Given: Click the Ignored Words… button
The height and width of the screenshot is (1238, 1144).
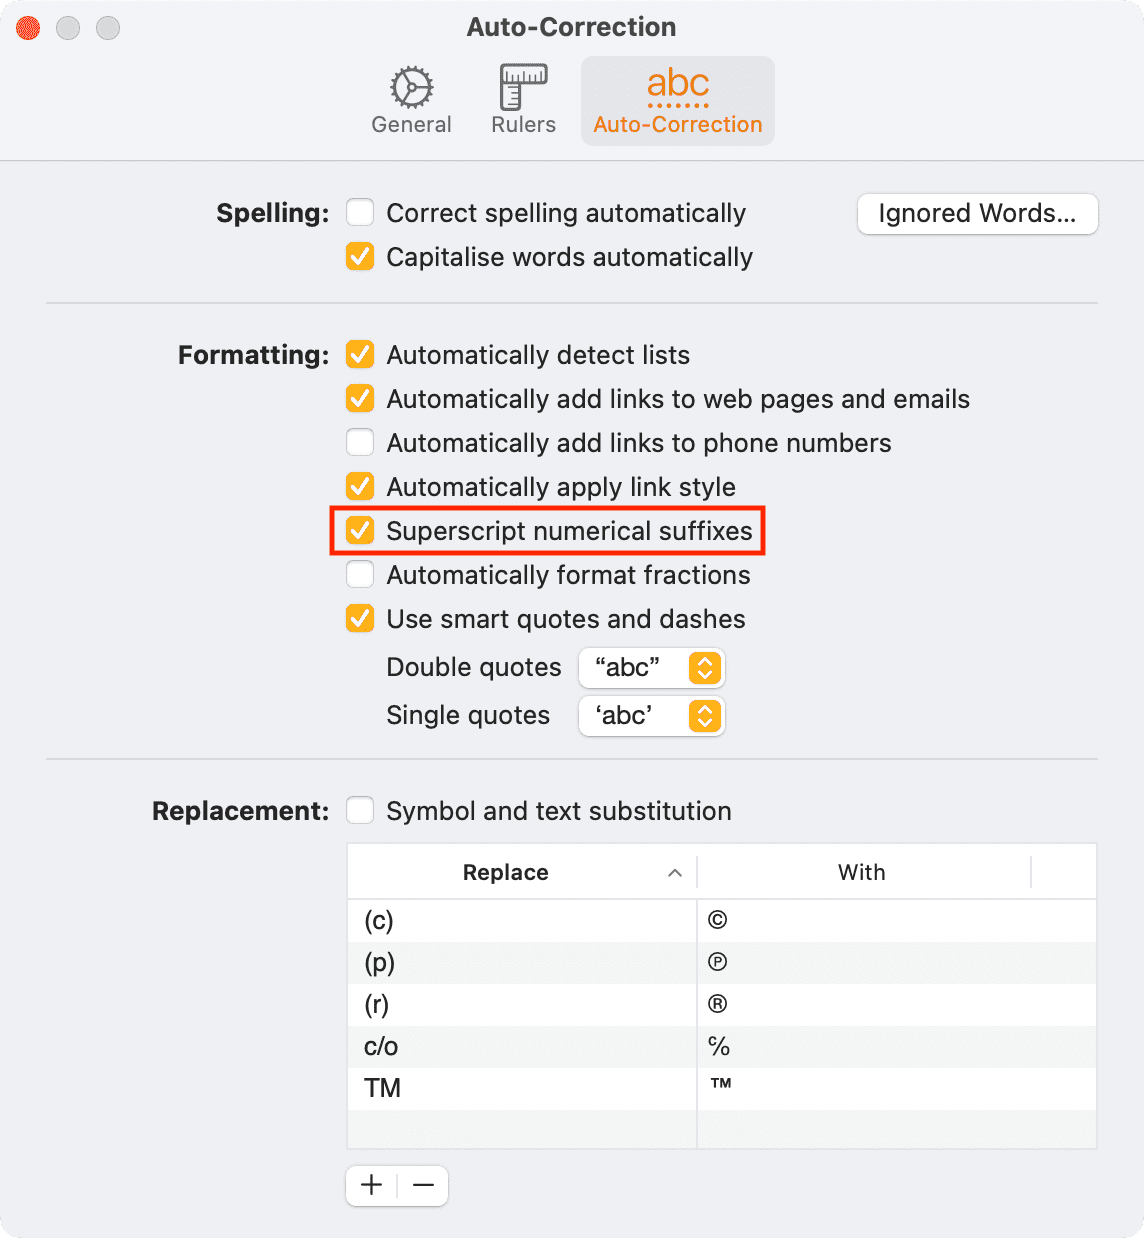Looking at the screenshot, I should point(978,214).
